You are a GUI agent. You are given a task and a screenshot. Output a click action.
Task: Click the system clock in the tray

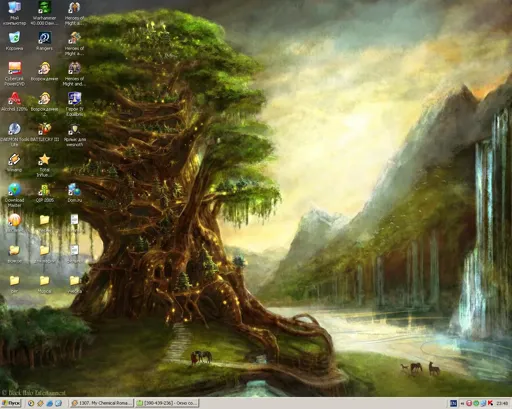point(502,403)
